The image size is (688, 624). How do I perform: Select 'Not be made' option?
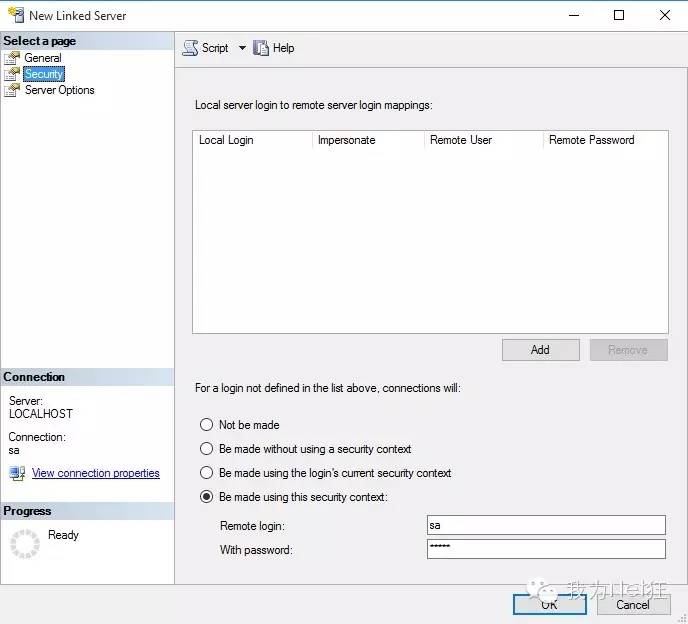[x=206, y=425]
